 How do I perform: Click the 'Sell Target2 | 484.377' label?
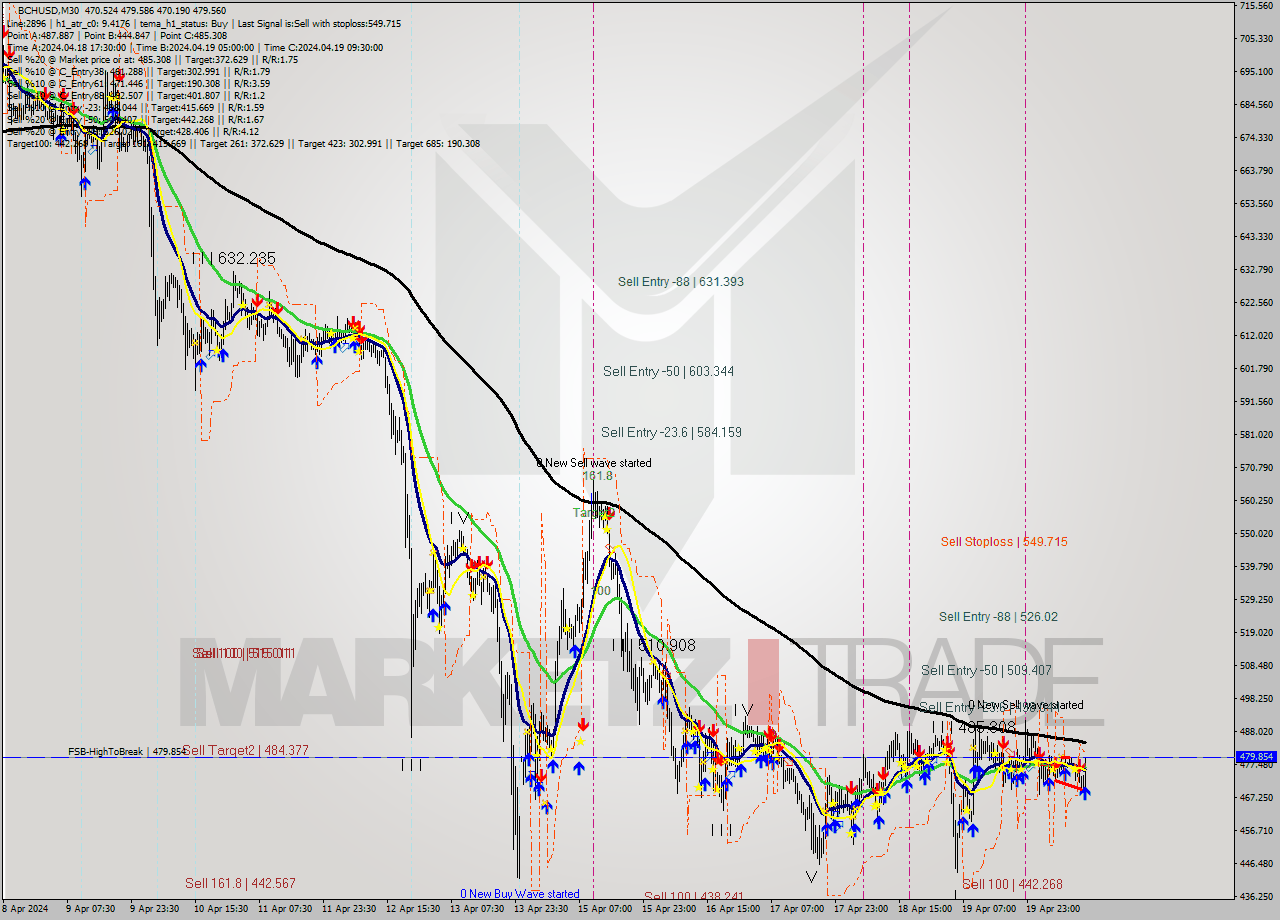point(246,750)
